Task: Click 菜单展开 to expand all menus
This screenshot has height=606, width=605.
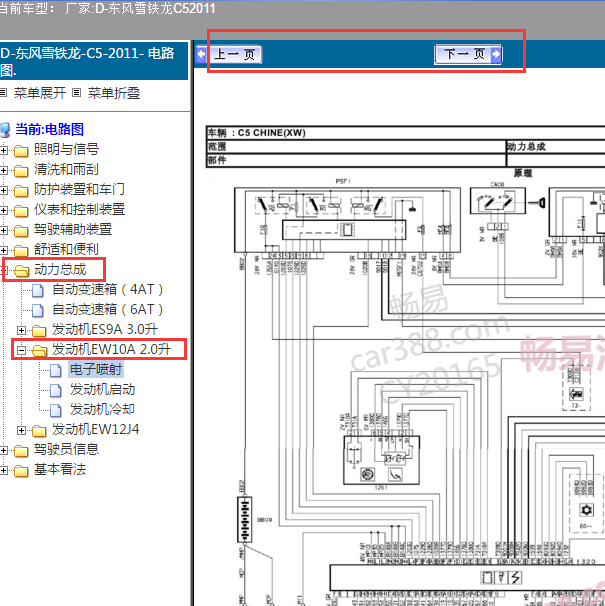Action: coord(40,93)
